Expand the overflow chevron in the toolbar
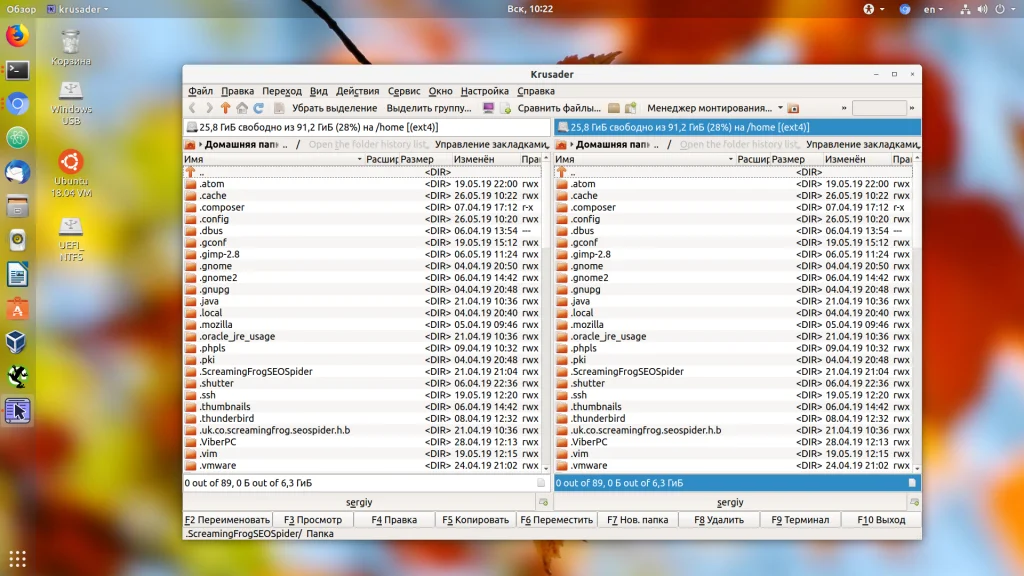 844,108
